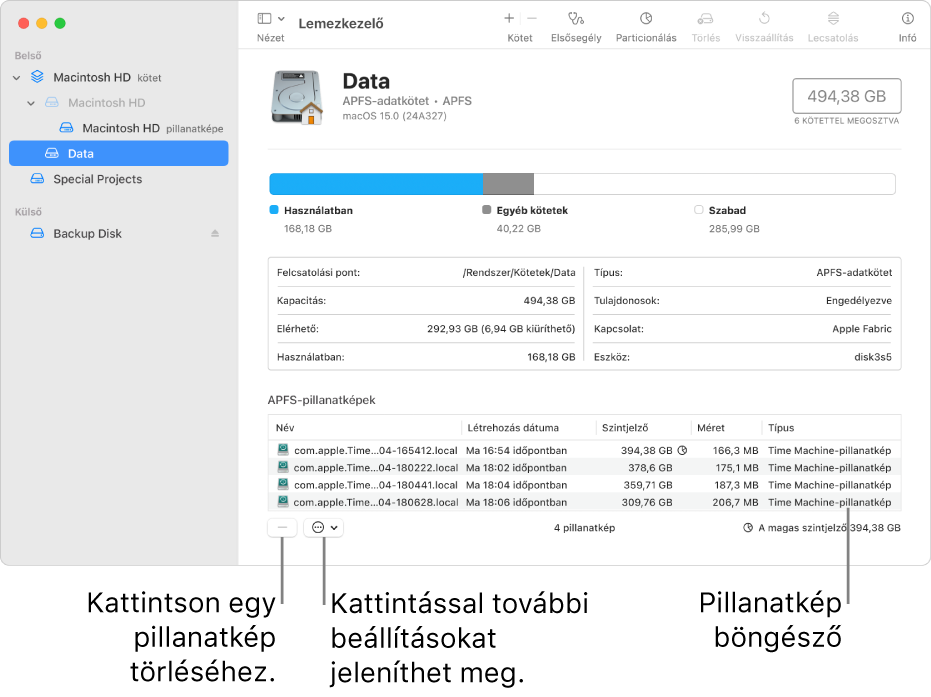931x697 pixels.
Task: Sort by Létrehozás dátuma column
Action: [528, 427]
